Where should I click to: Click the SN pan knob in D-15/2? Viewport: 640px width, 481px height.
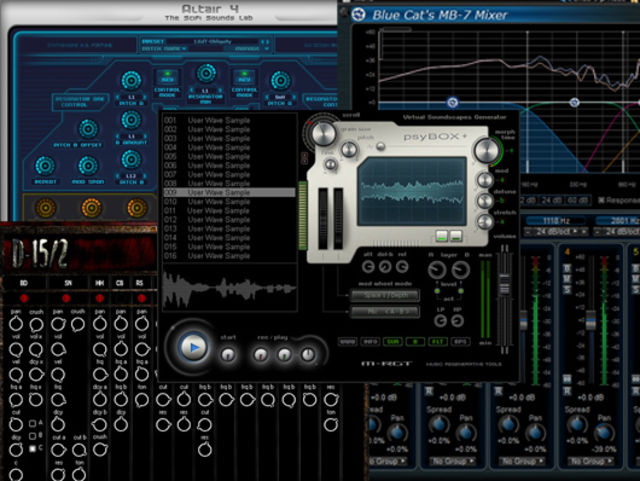point(58,324)
